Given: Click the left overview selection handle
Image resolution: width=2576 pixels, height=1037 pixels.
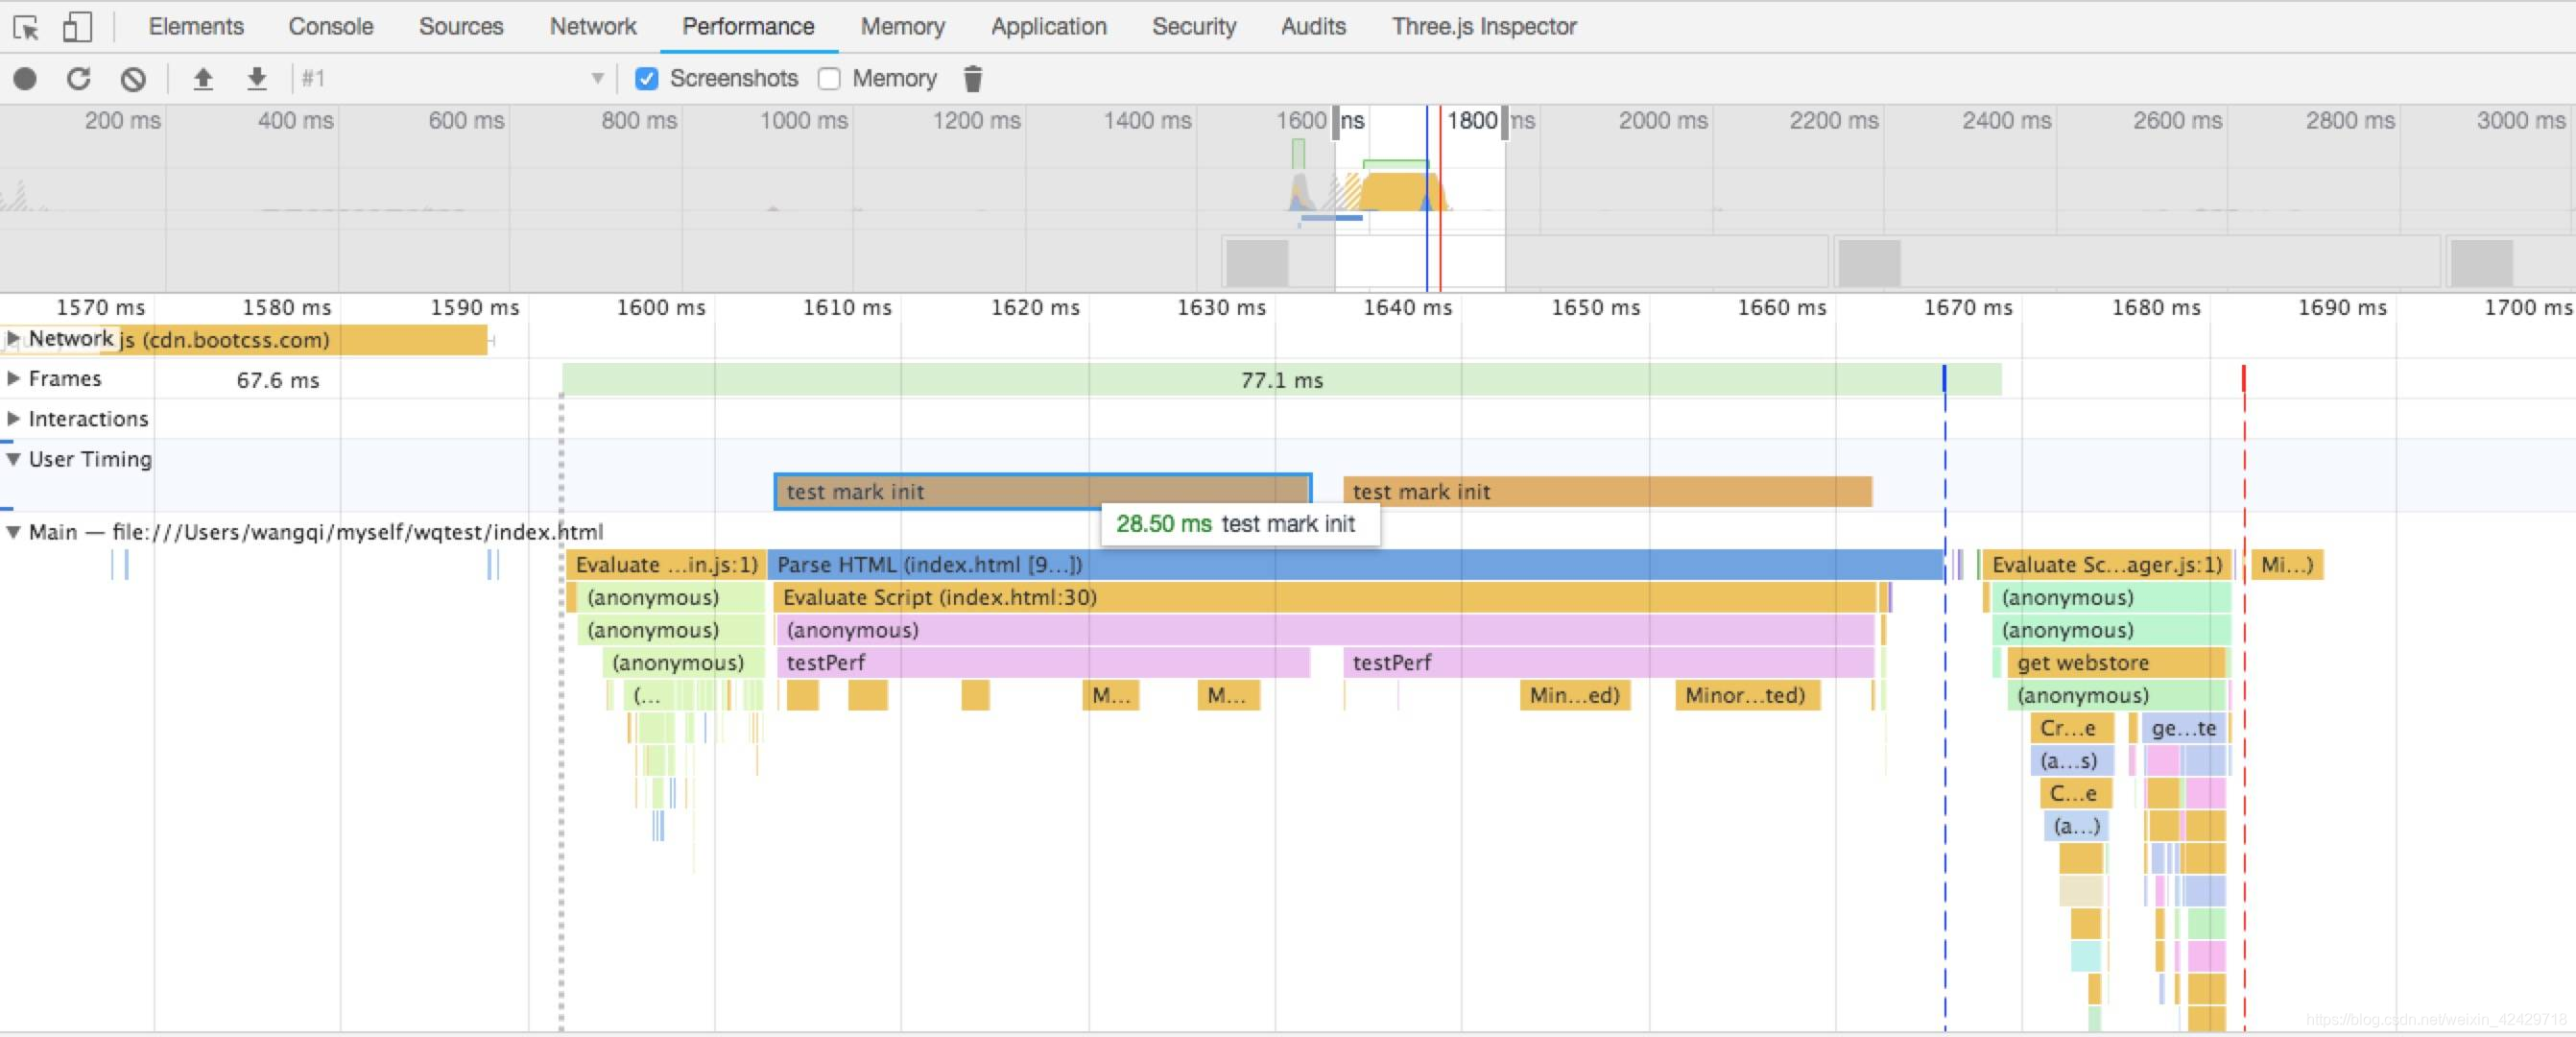Looking at the screenshot, I should [x=1335, y=123].
